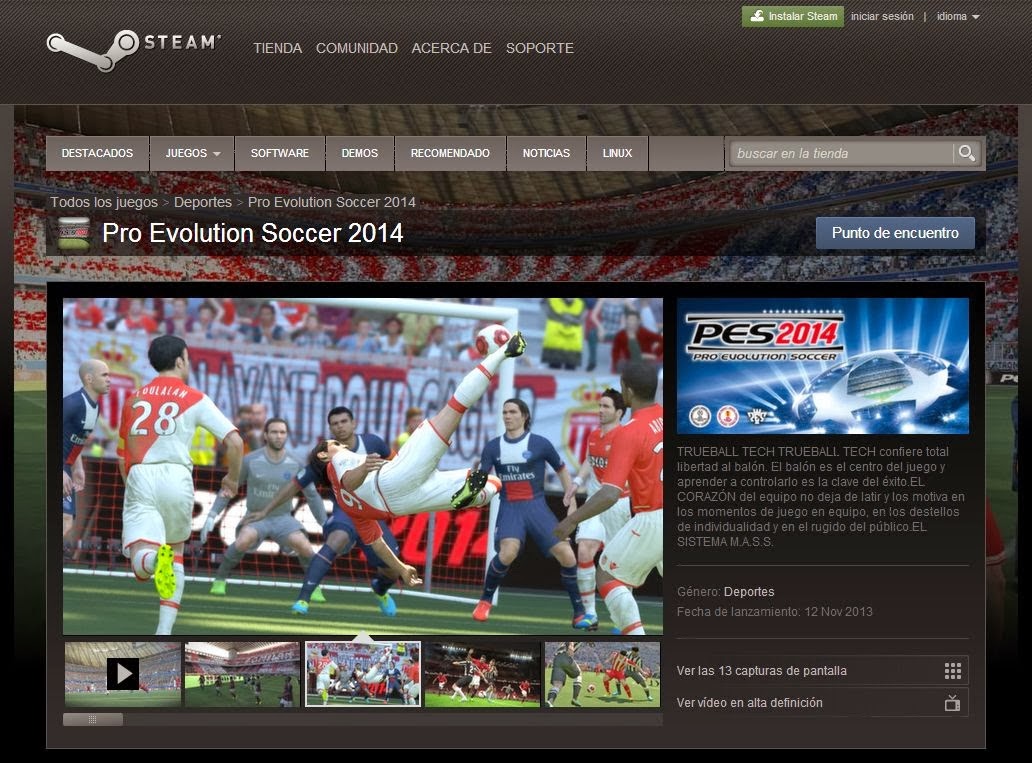Screen dimensions: 1032x763
Task: Click the Punto de encuentro button
Action: (894, 232)
